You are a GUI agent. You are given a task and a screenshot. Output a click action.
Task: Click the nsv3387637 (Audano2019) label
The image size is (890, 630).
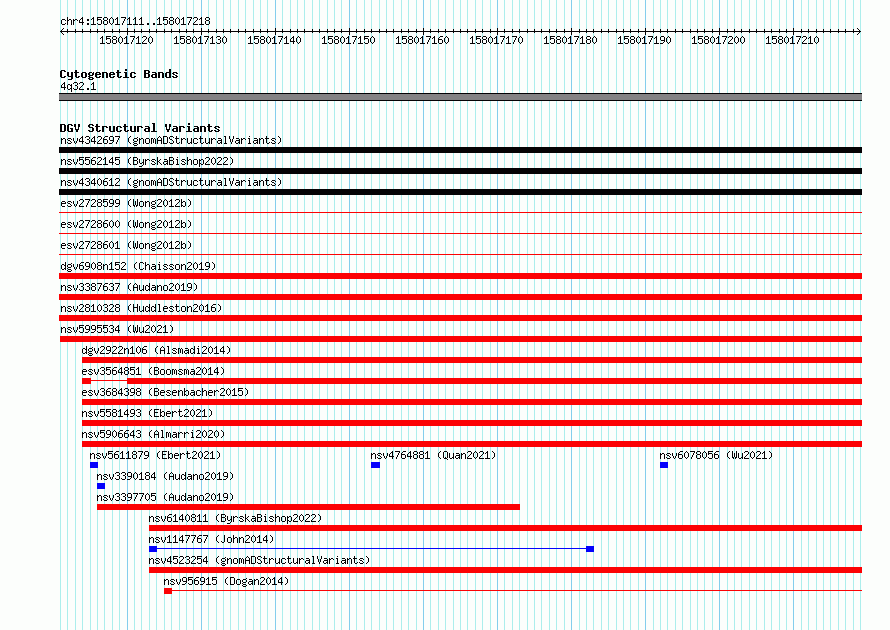point(129,287)
